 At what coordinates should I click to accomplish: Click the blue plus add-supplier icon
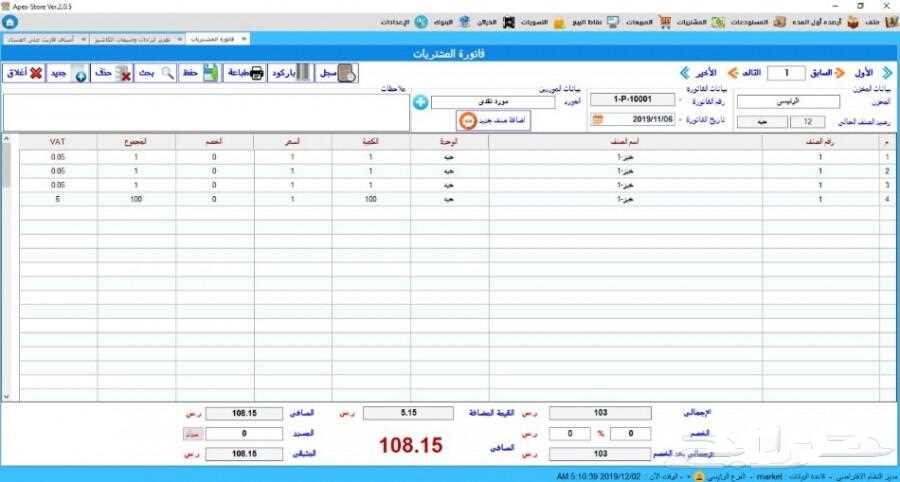(420, 102)
